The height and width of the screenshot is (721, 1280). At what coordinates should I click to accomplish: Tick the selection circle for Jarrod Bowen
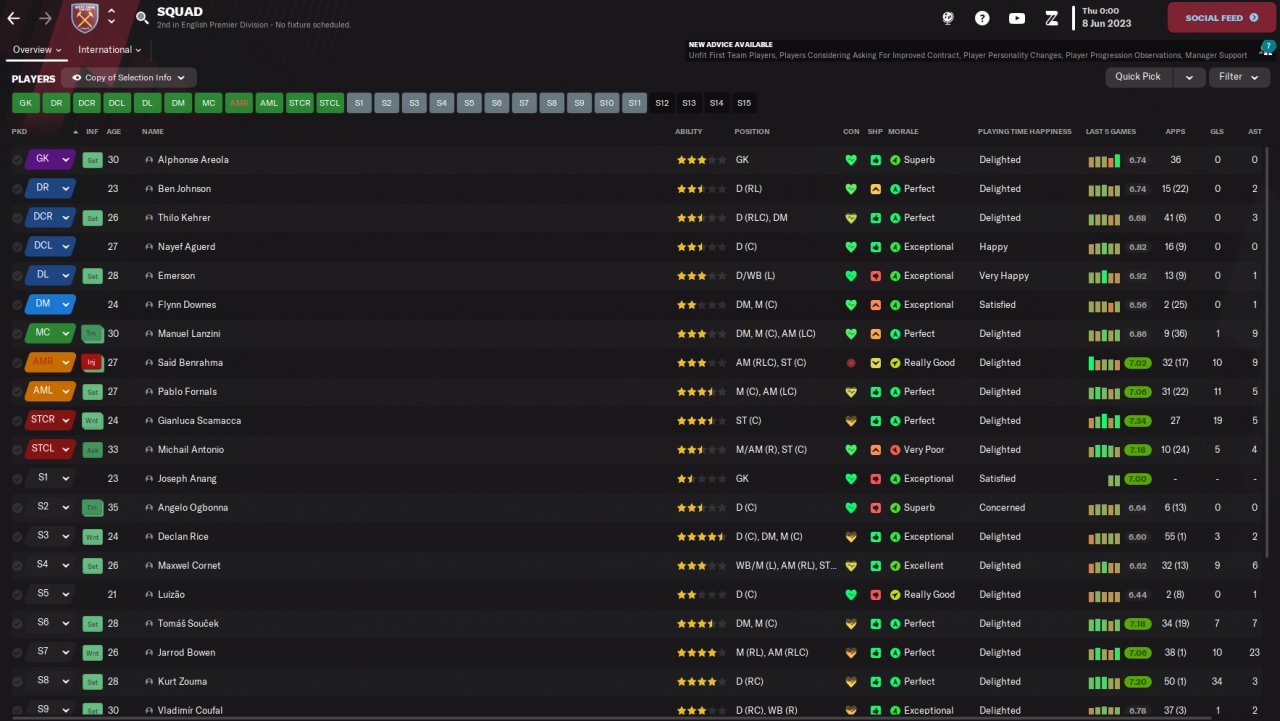pyautogui.click(x=17, y=653)
